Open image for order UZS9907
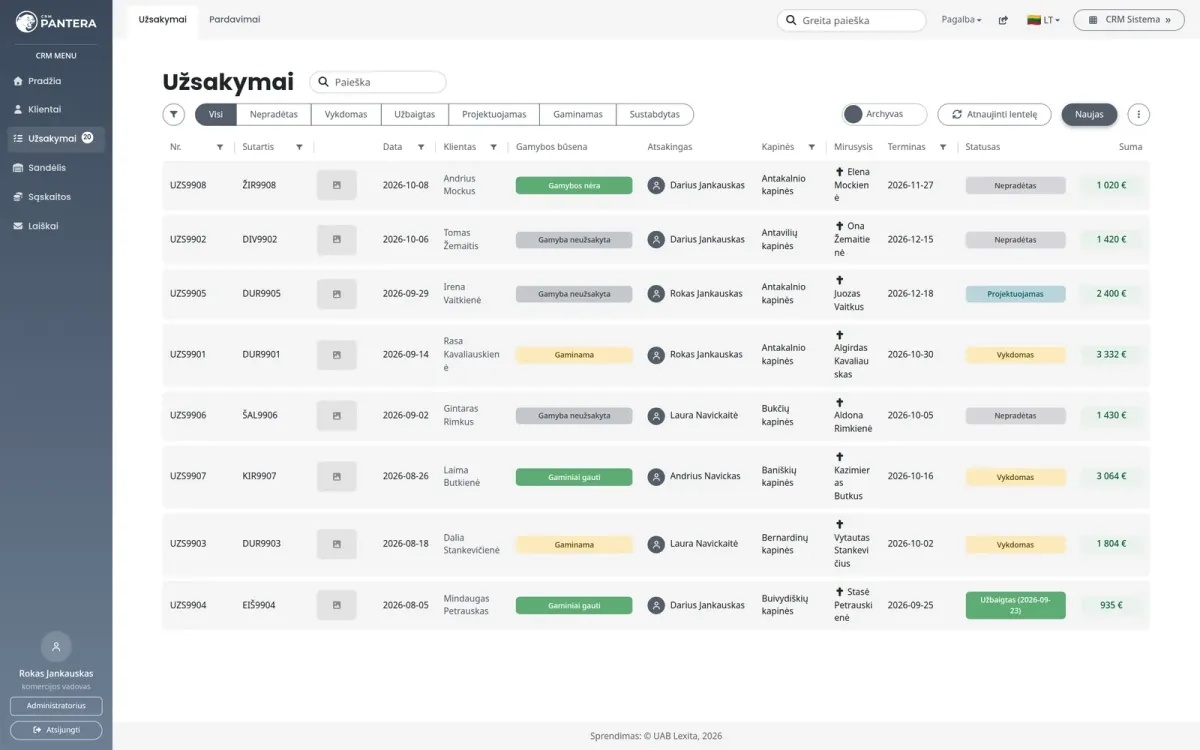 point(337,477)
